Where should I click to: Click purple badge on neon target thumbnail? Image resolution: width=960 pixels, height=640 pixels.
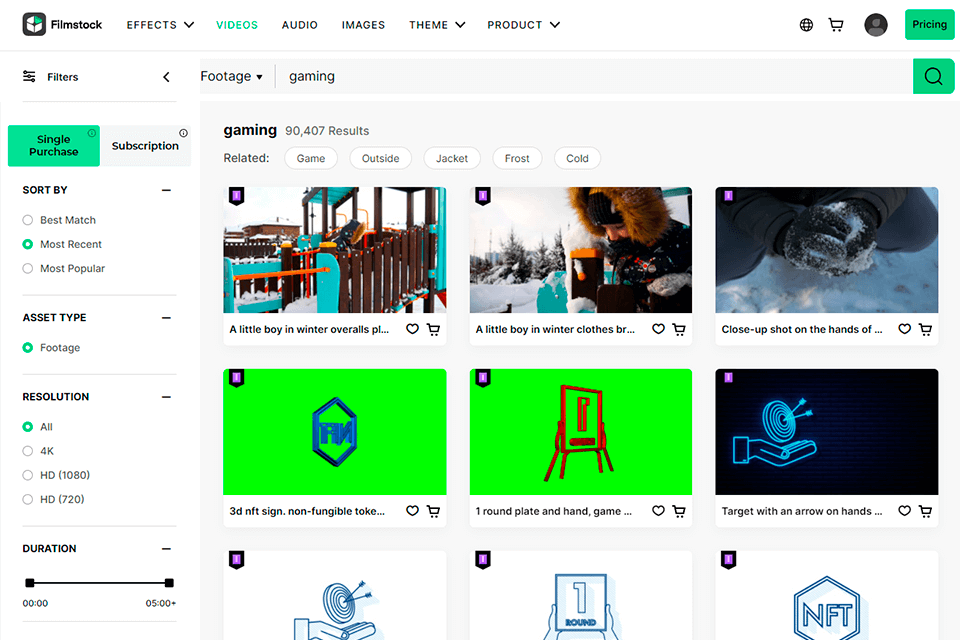coord(729,378)
